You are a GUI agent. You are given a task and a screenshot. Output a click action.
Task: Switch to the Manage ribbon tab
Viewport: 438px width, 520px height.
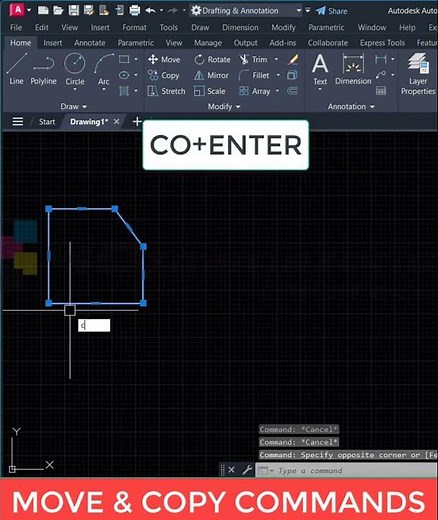tap(208, 43)
